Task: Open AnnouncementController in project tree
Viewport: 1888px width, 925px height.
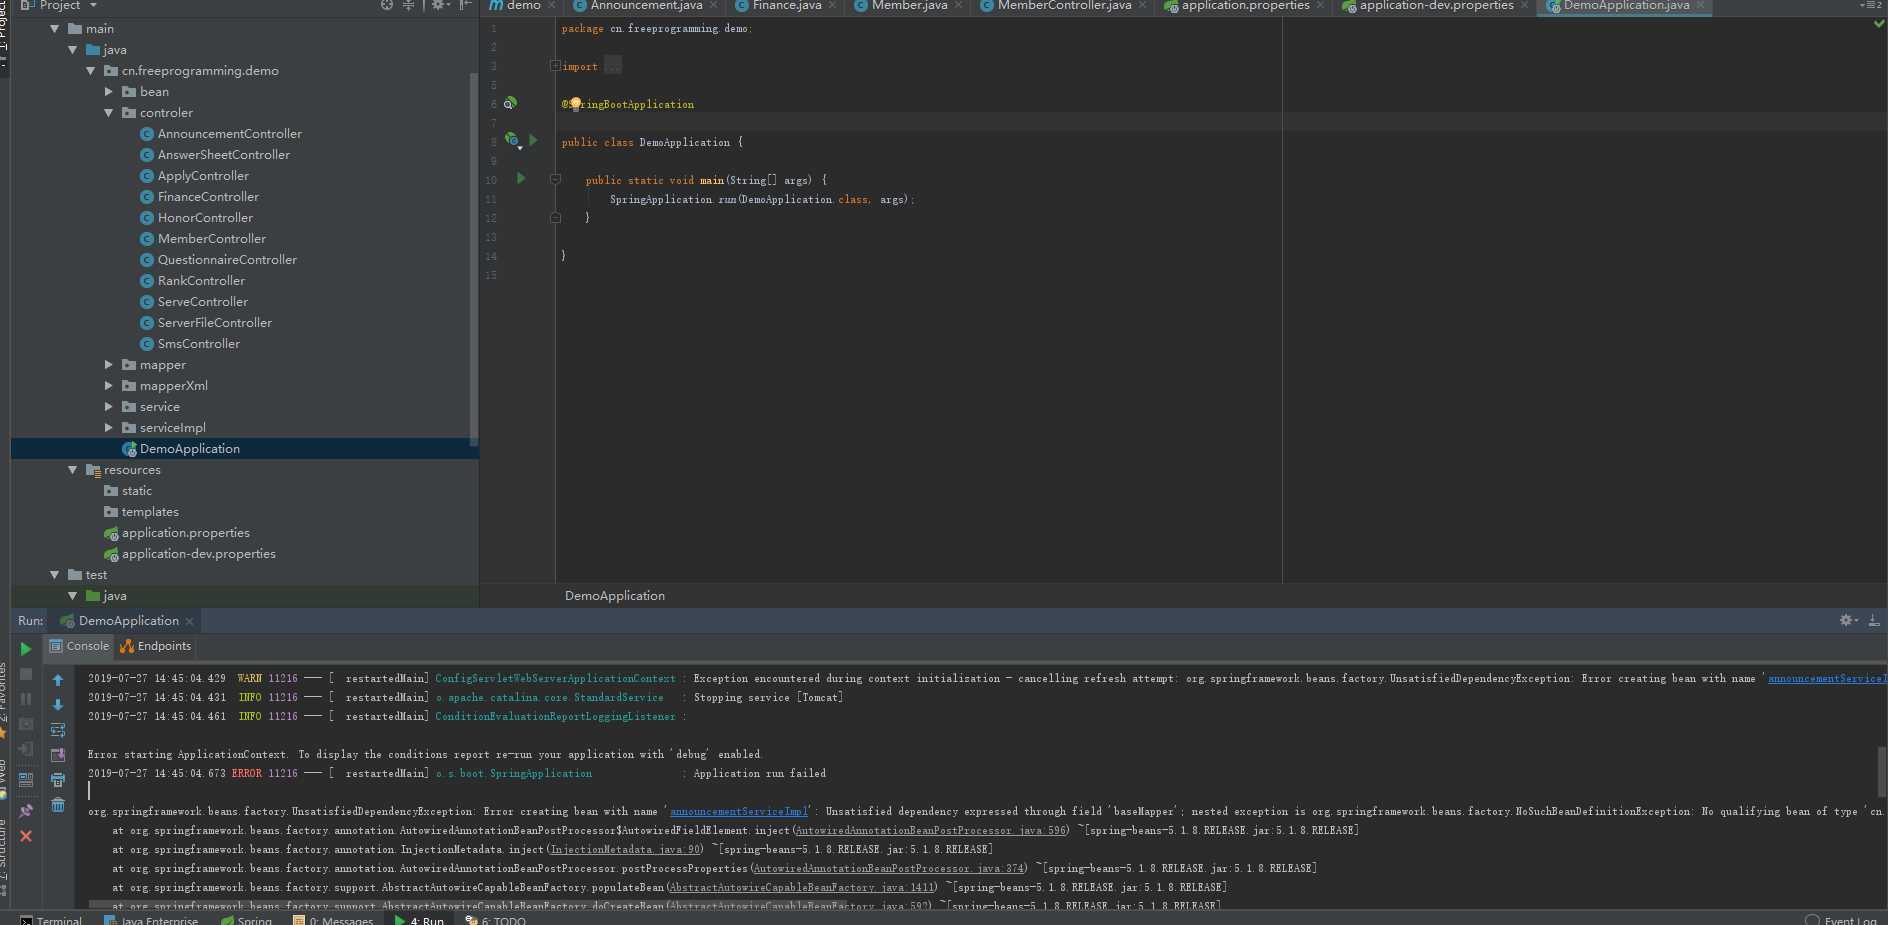Action: pos(229,134)
